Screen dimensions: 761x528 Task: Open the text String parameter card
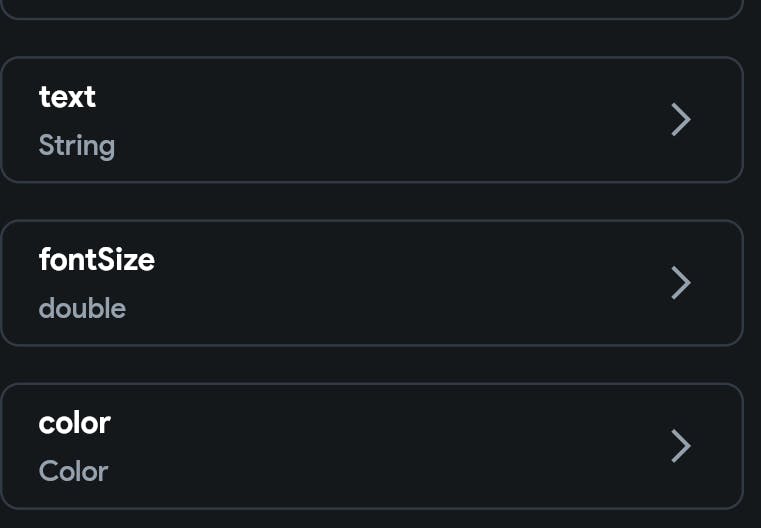371,120
